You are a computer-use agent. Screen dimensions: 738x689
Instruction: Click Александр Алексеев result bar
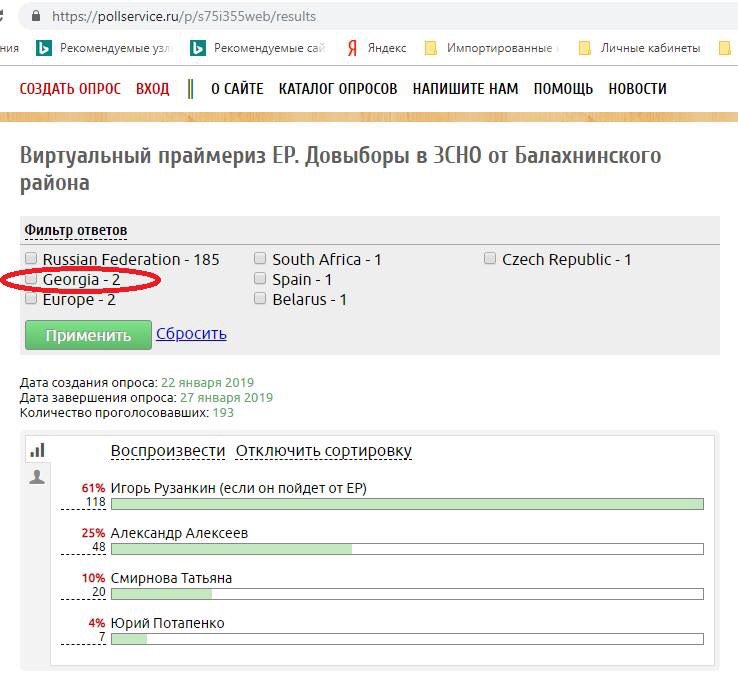click(x=407, y=549)
